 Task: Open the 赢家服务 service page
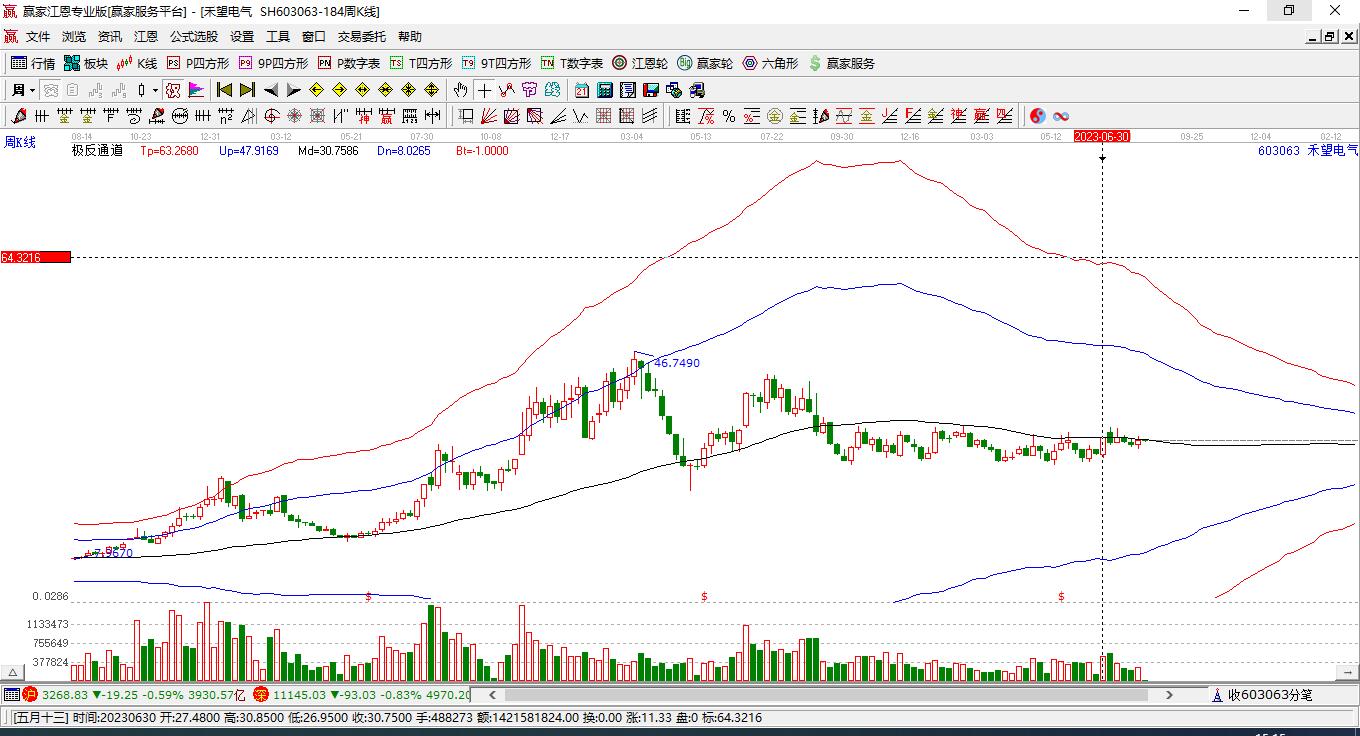pyautogui.click(x=841, y=63)
